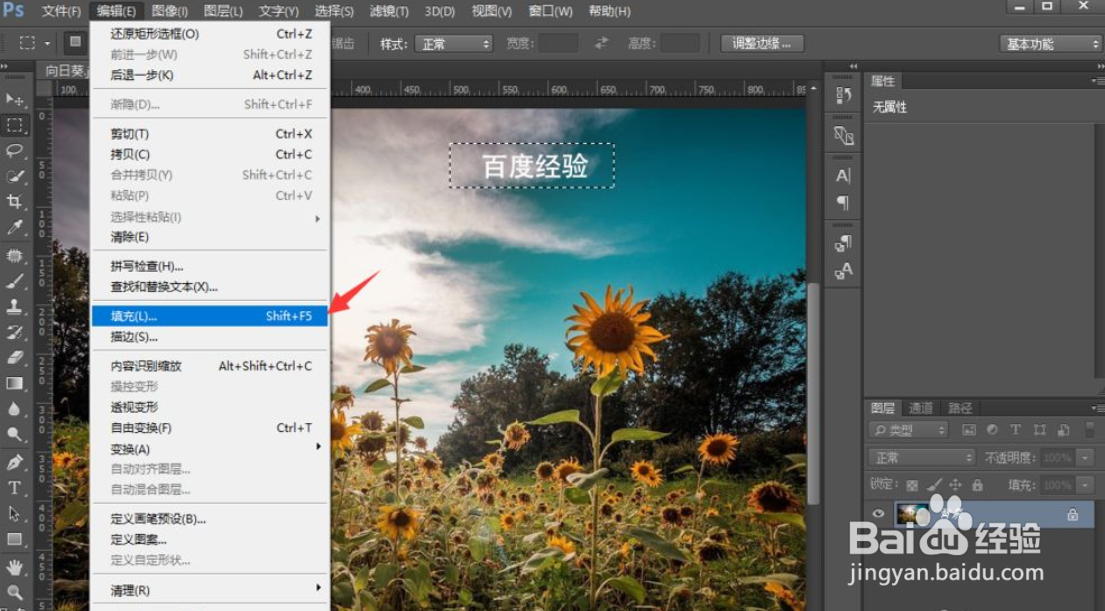The image size is (1105, 611).
Task: Select the History Brush tool
Action: point(14,332)
